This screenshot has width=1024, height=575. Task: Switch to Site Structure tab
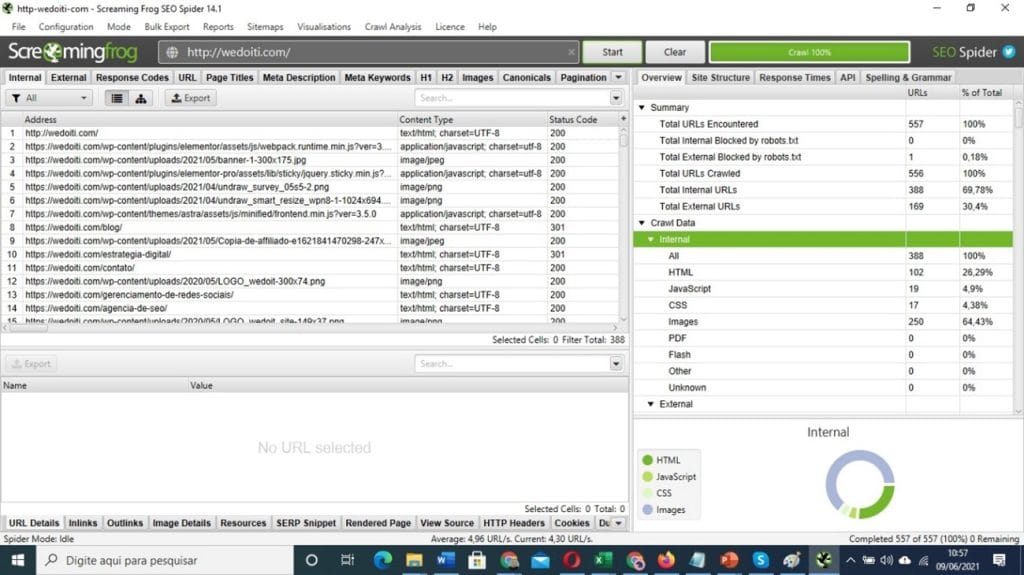pos(720,77)
